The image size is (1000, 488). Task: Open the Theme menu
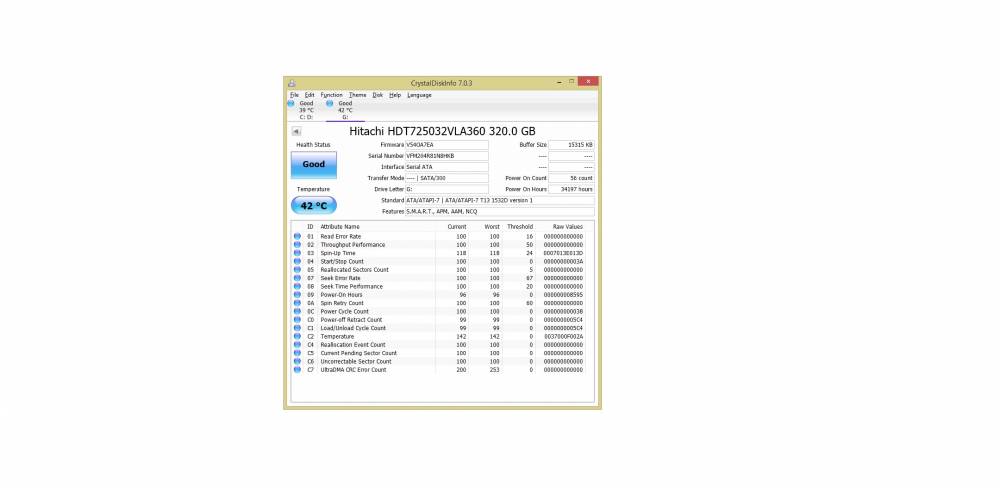[x=357, y=95]
